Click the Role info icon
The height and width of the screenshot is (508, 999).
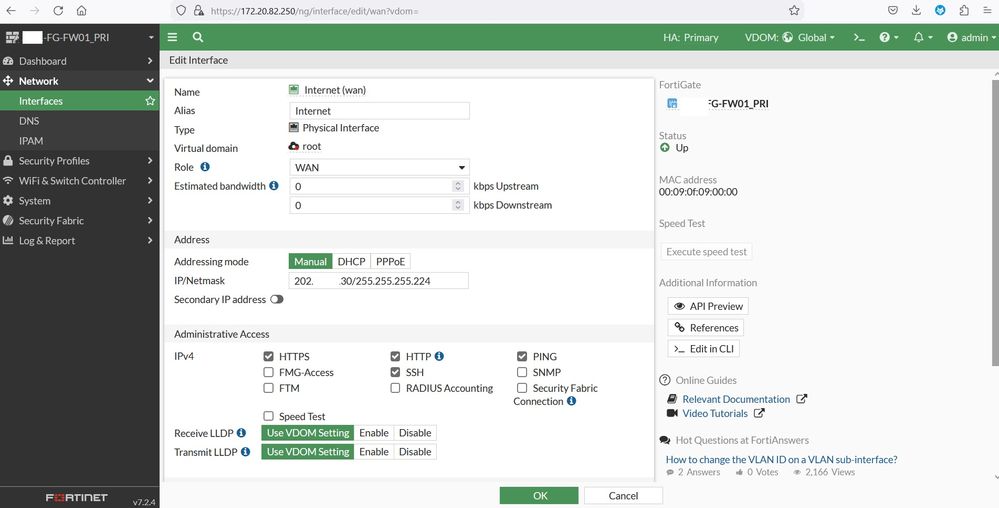tap(205, 166)
